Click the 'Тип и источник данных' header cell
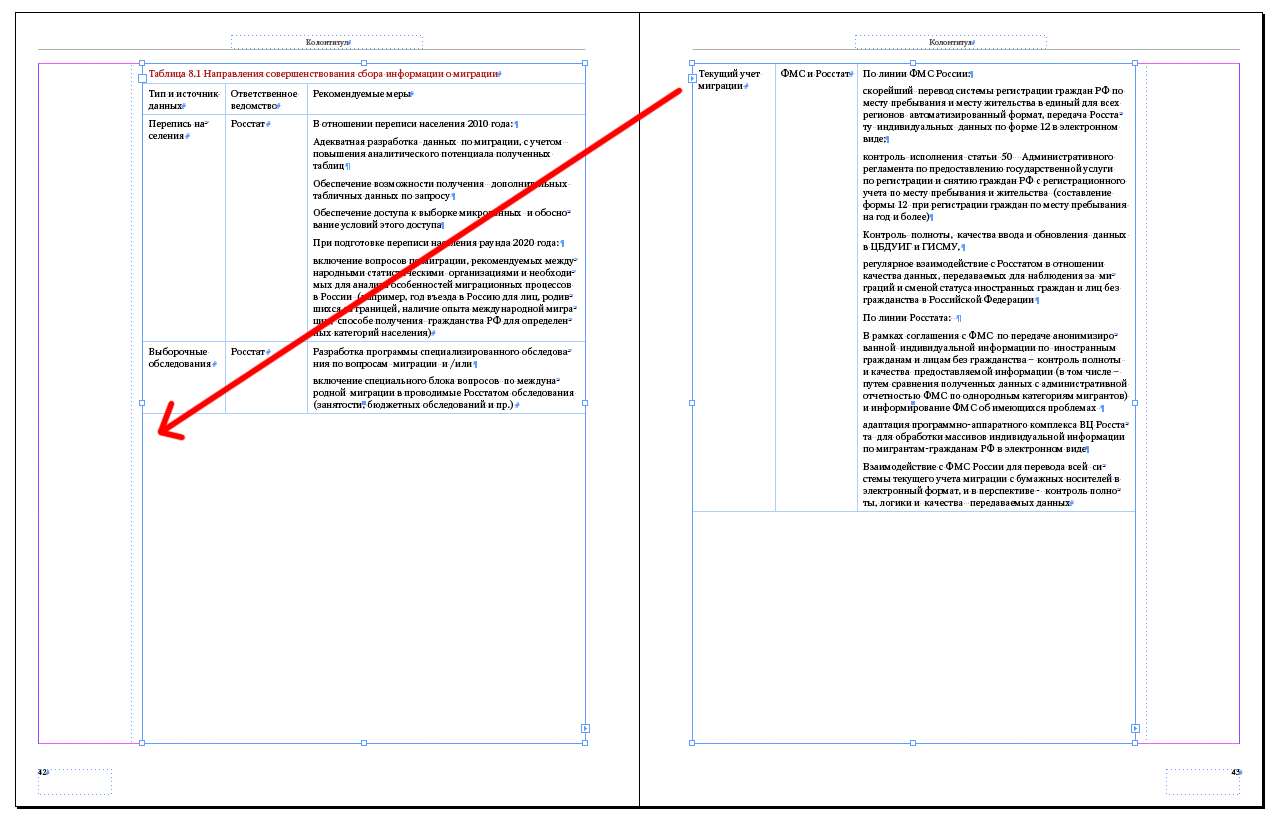This screenshot has width=1276, height=821. (x=184, y=99)
